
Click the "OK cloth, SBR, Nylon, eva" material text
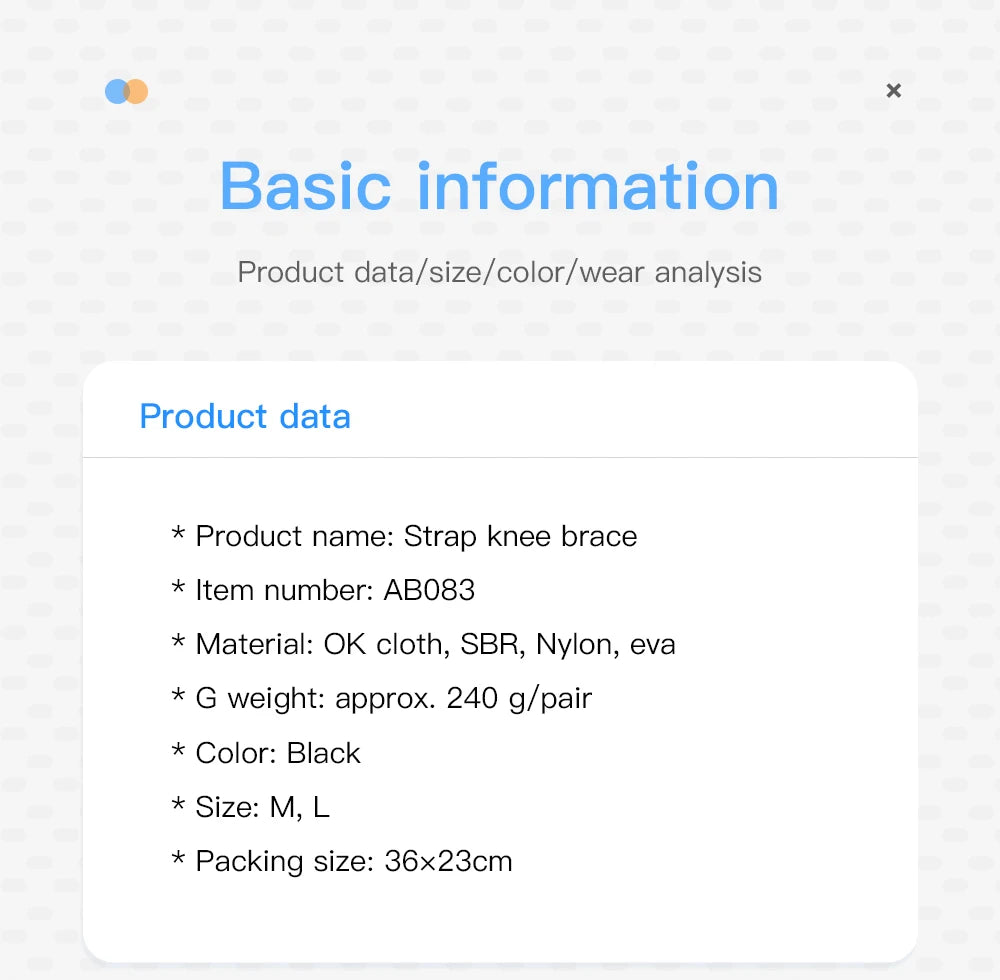coord(499,645)
